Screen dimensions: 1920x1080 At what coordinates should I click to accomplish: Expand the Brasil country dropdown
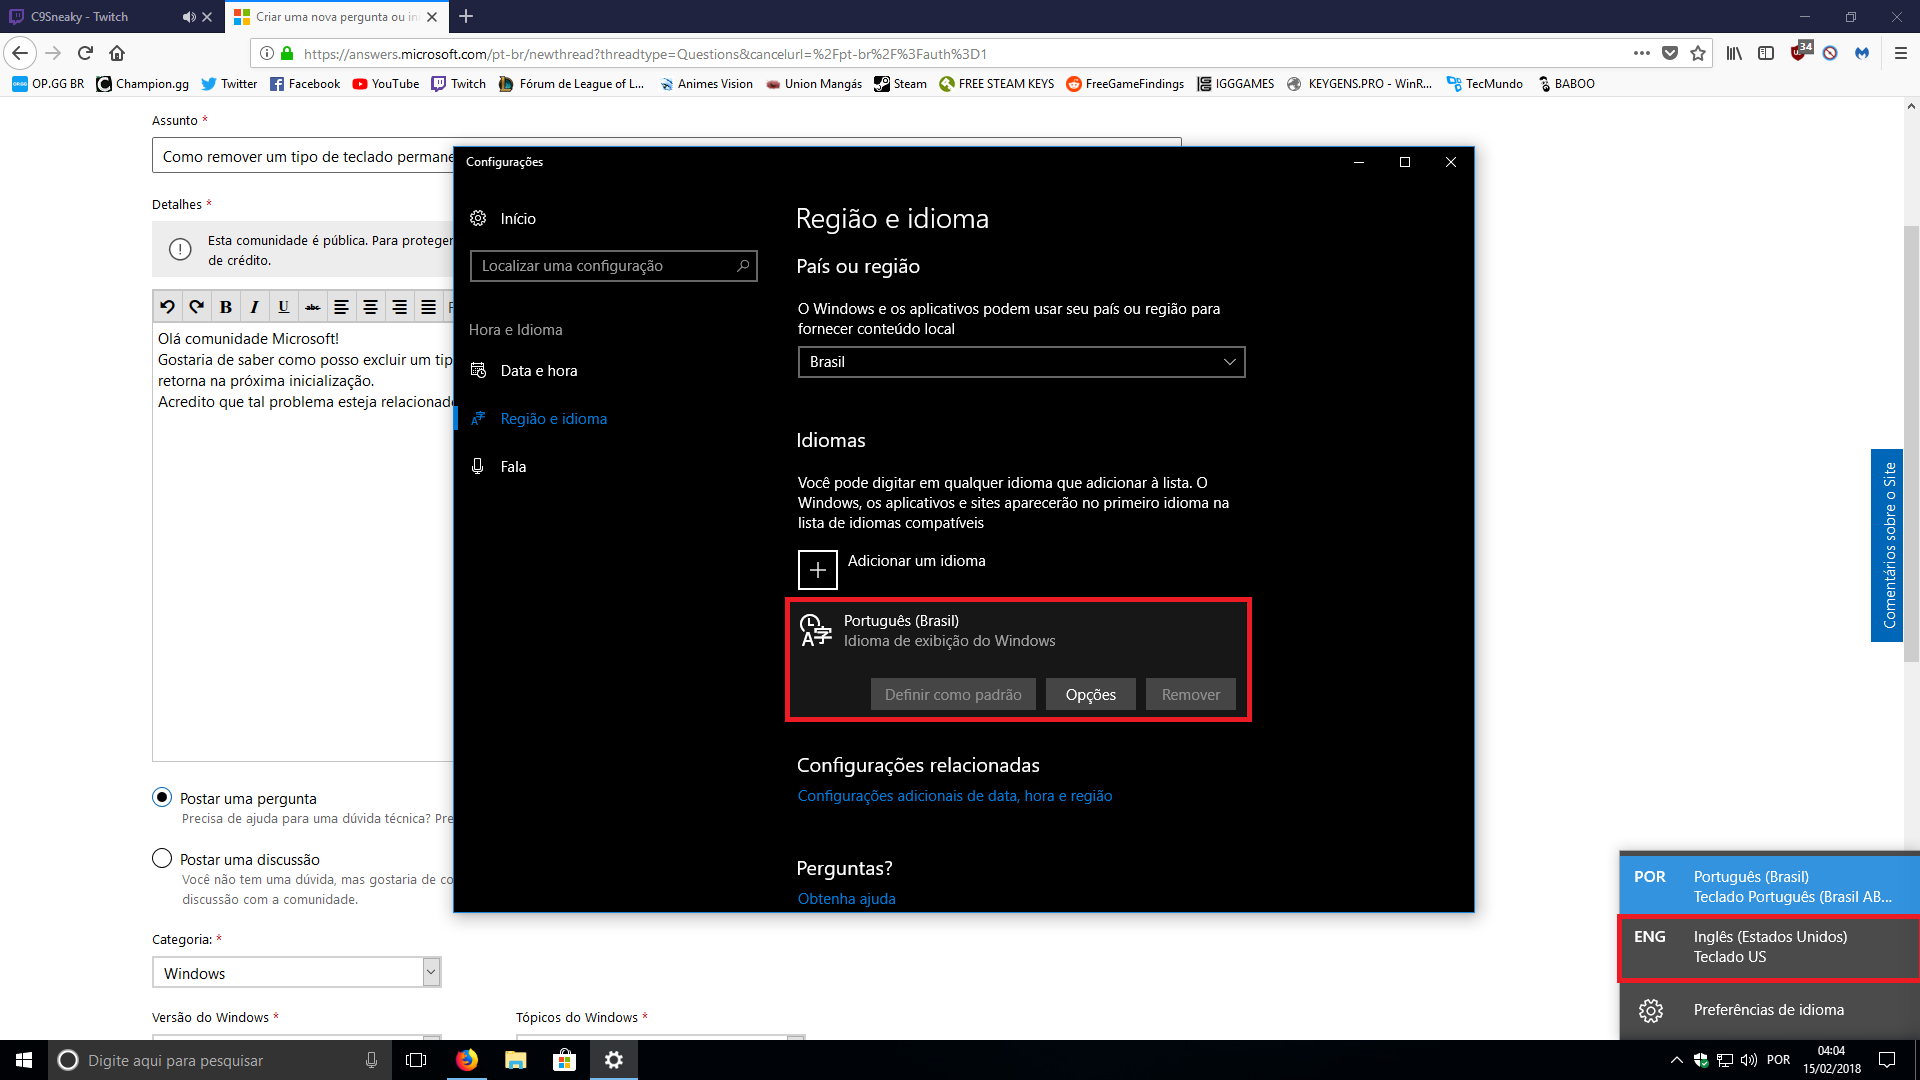tap(1021, 362)
